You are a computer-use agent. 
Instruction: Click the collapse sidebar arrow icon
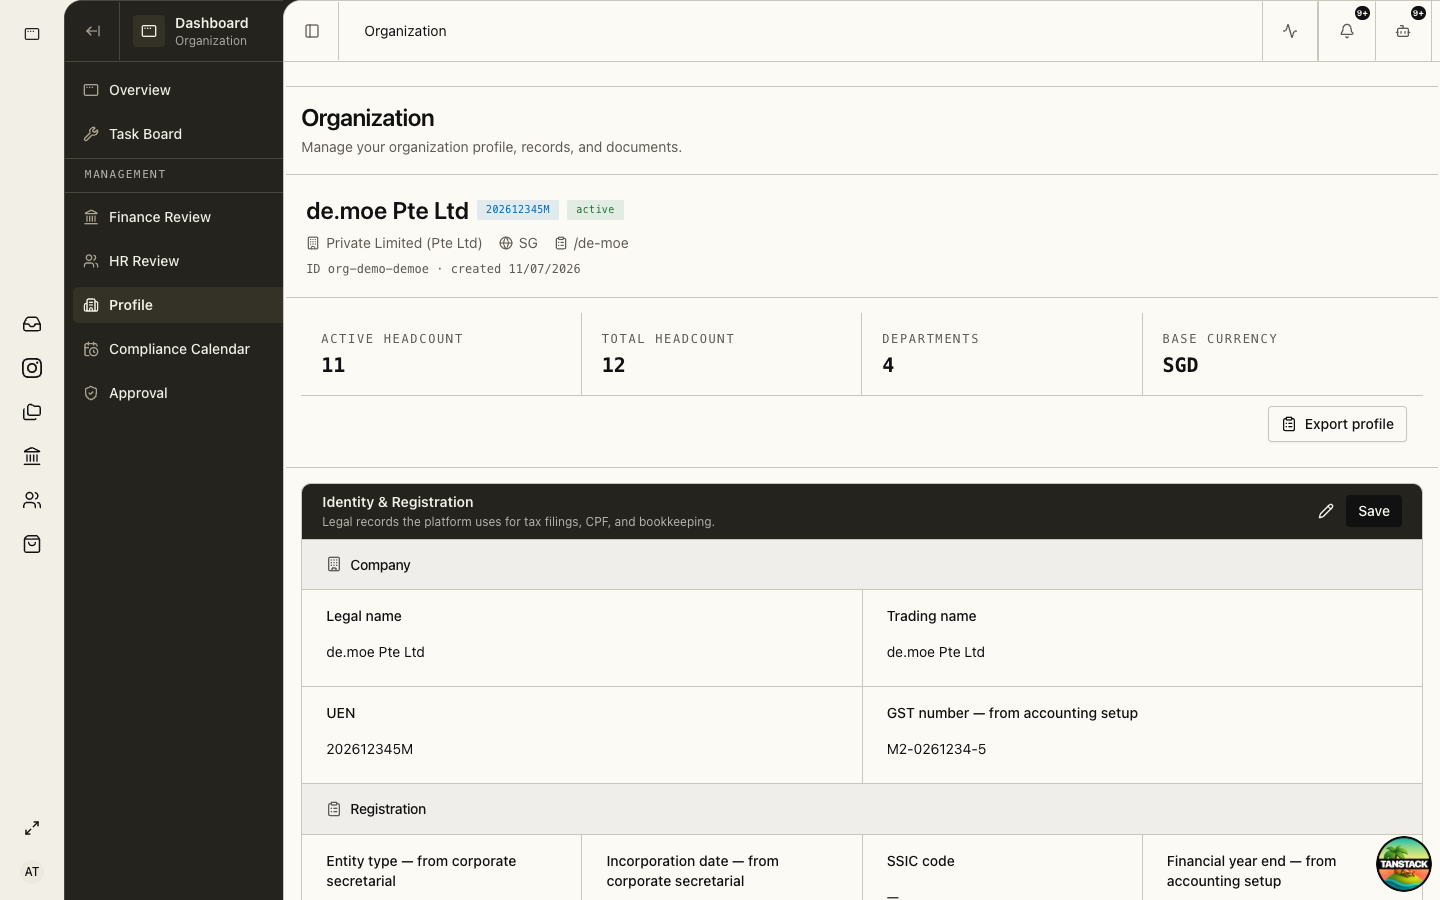point(93,31)
